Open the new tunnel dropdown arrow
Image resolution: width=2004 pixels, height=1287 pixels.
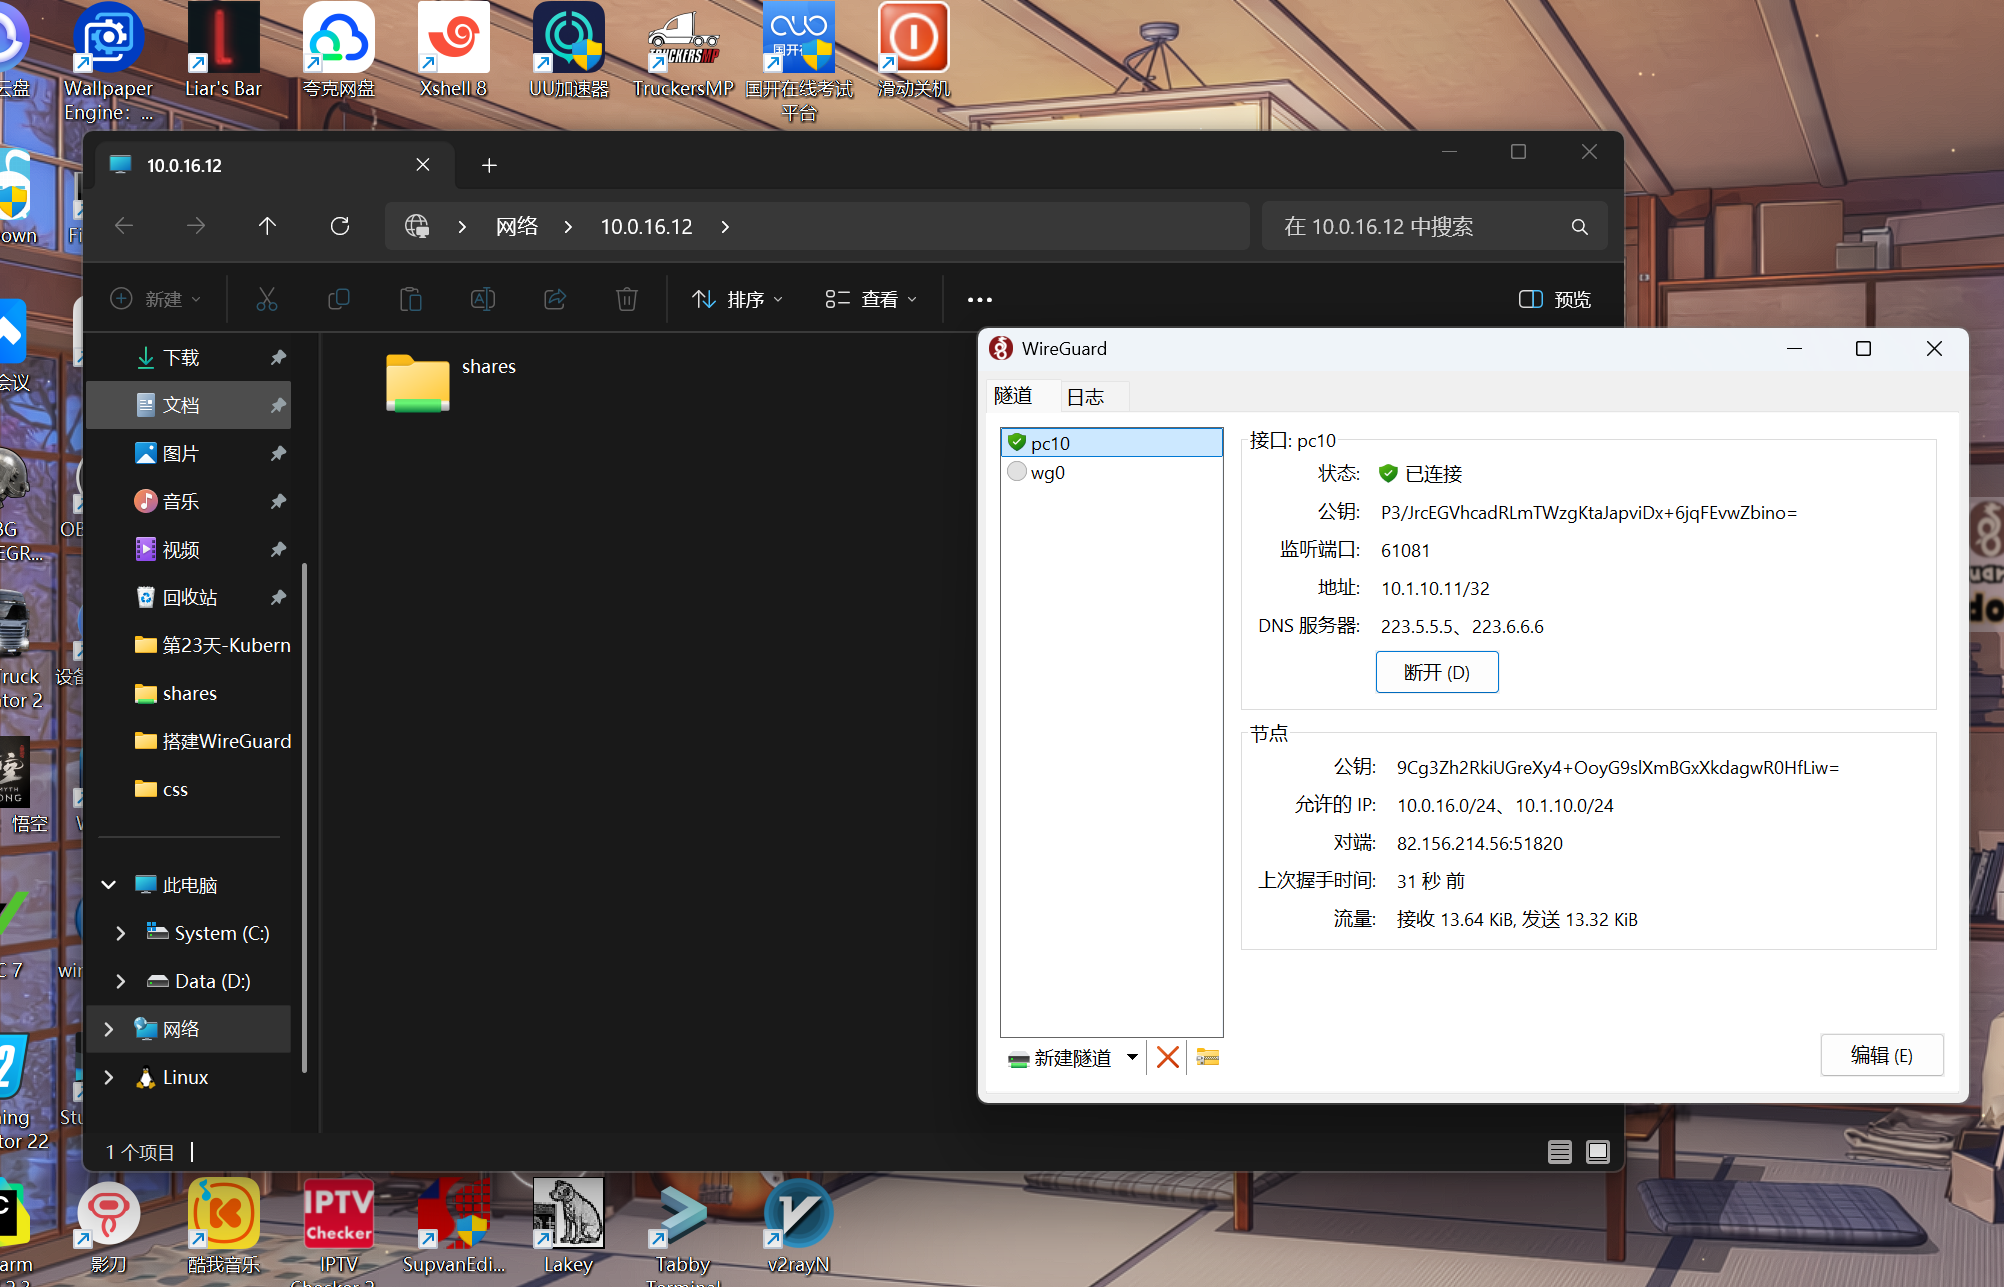coord(1132,1057)
